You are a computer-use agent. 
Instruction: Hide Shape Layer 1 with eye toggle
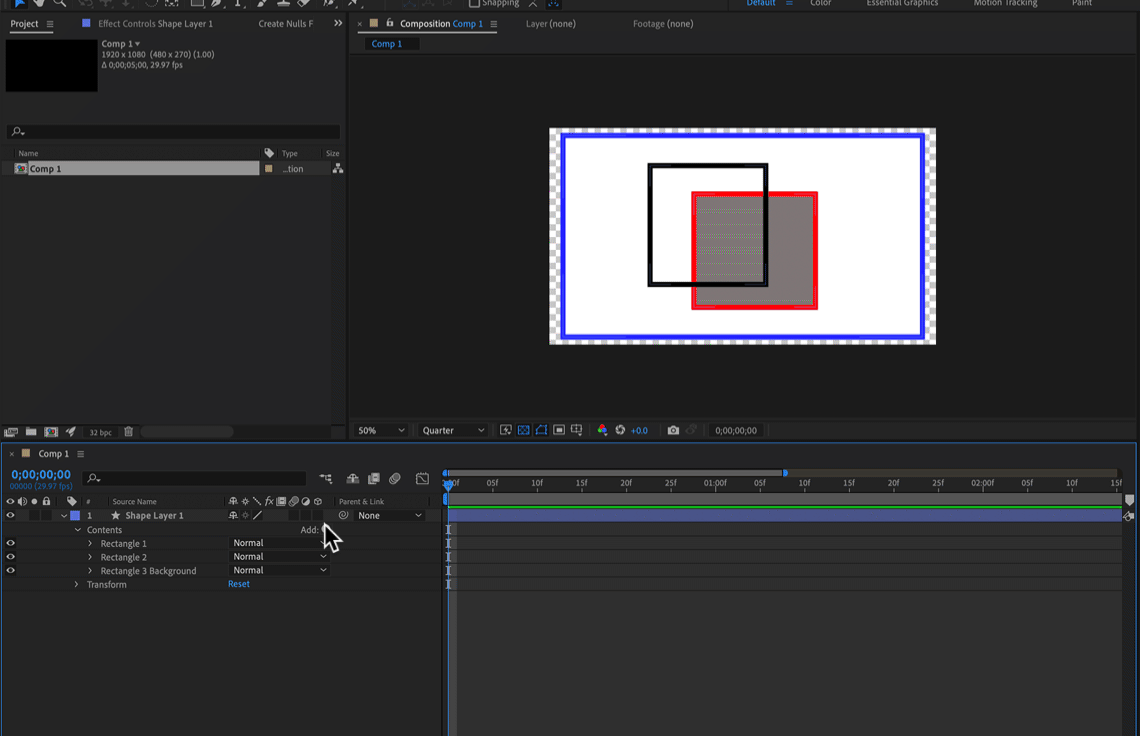(x=10, y=516)
